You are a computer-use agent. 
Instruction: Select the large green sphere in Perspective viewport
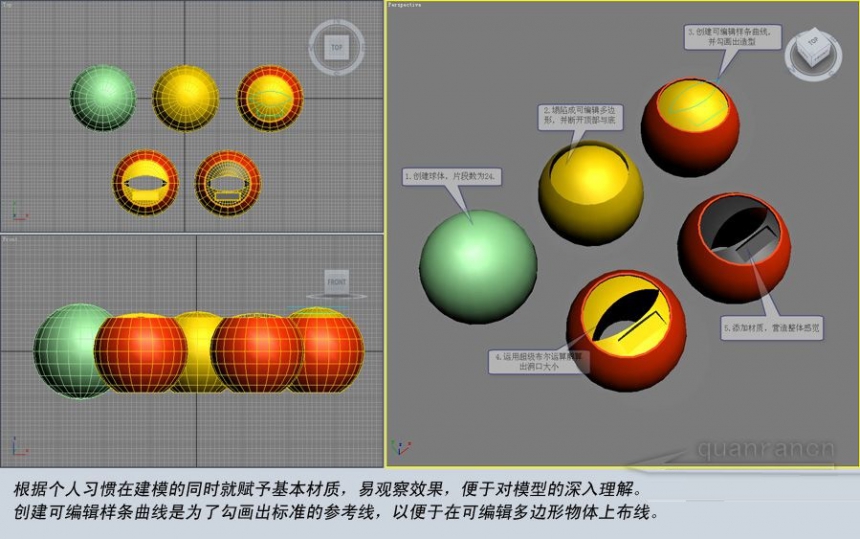[478, 267]
